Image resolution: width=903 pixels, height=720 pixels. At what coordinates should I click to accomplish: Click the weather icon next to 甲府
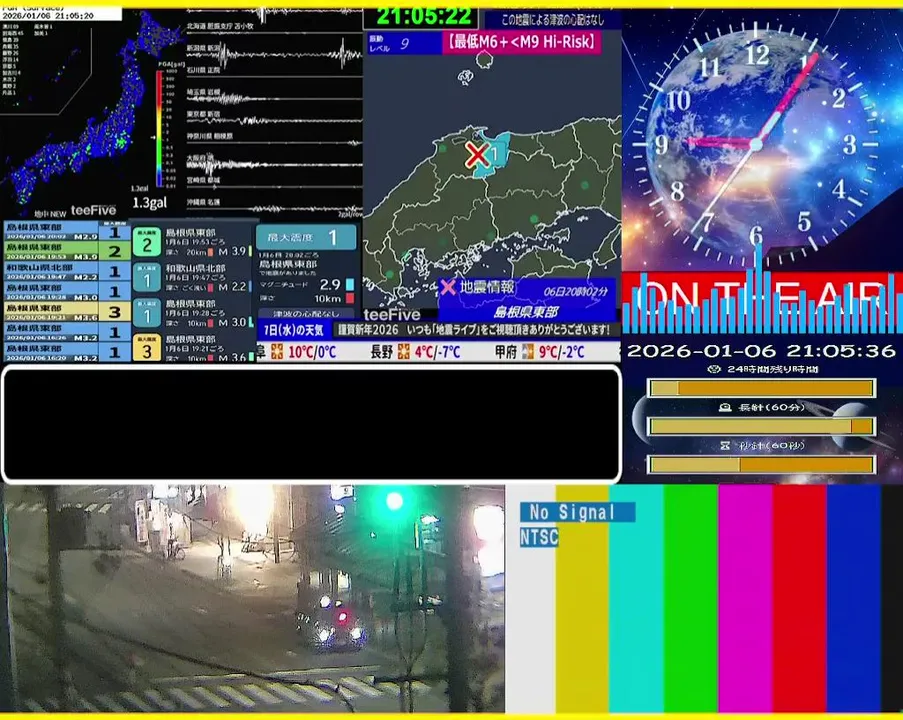coord(528,351)
